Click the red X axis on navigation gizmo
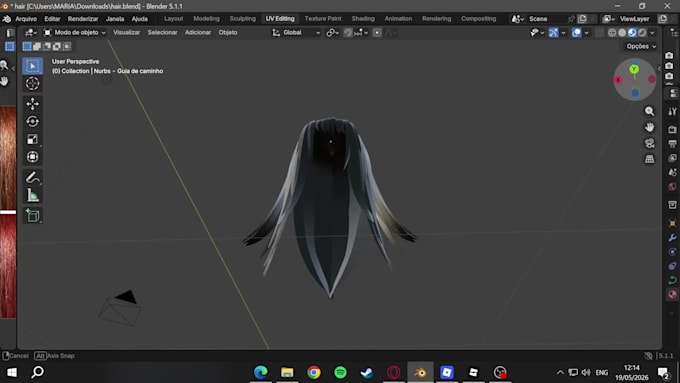This screenshot has height=383, width=680. 618,80
